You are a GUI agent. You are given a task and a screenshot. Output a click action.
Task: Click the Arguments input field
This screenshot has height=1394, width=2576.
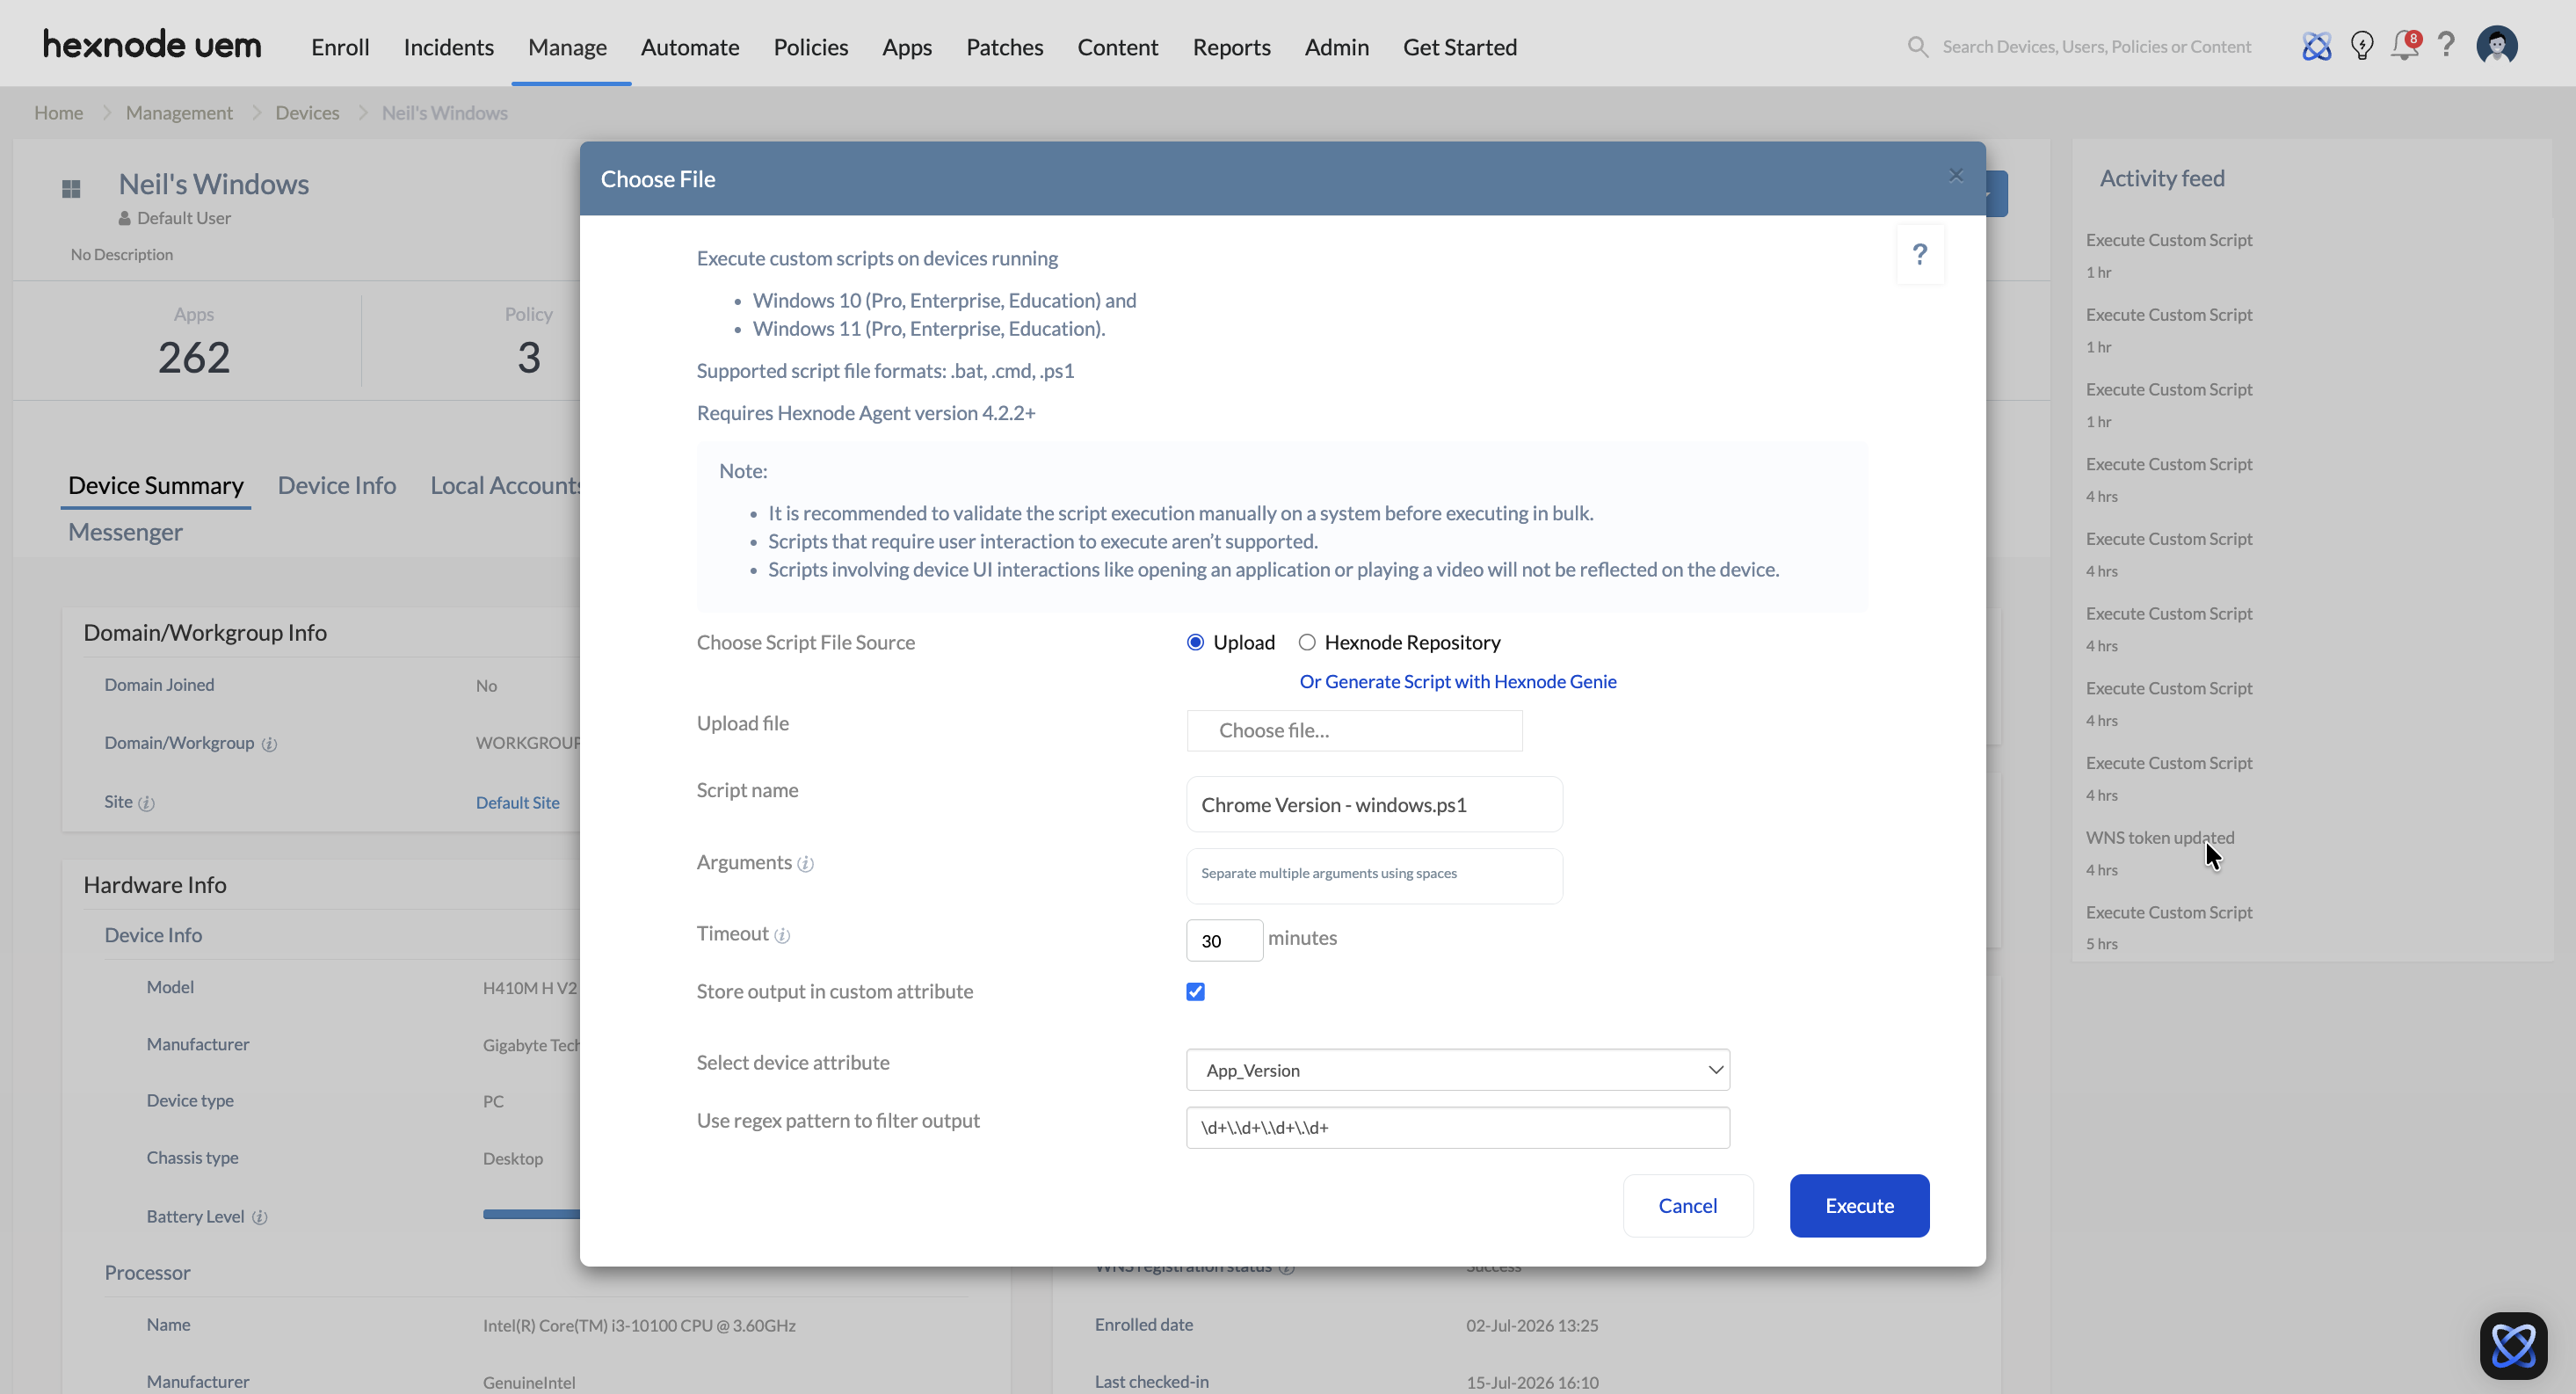[x=1374, y=876]
